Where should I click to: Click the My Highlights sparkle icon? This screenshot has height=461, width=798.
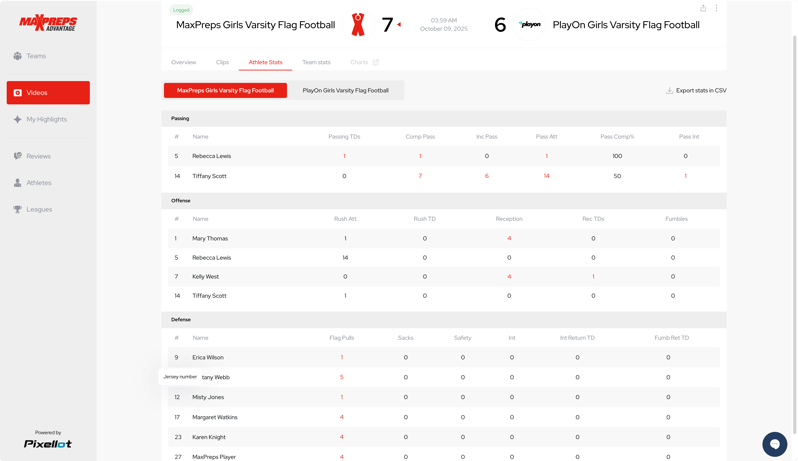pyautogui.click(x=18, y=119)
